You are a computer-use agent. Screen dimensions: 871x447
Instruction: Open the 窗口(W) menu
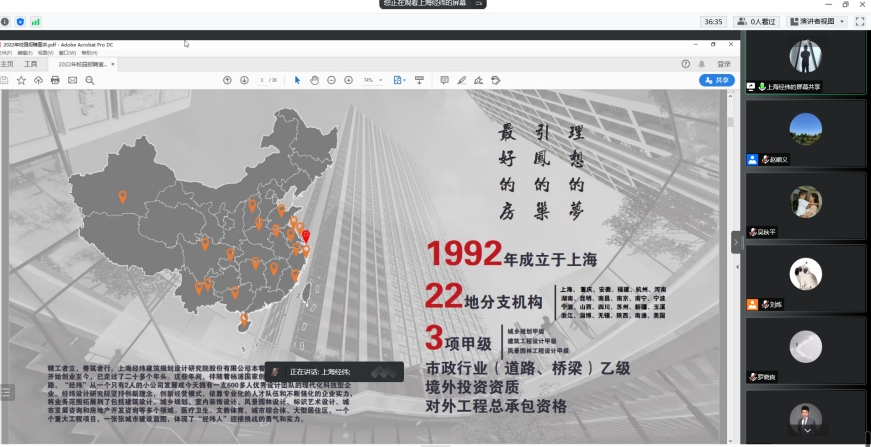click(x=68, y=53)
